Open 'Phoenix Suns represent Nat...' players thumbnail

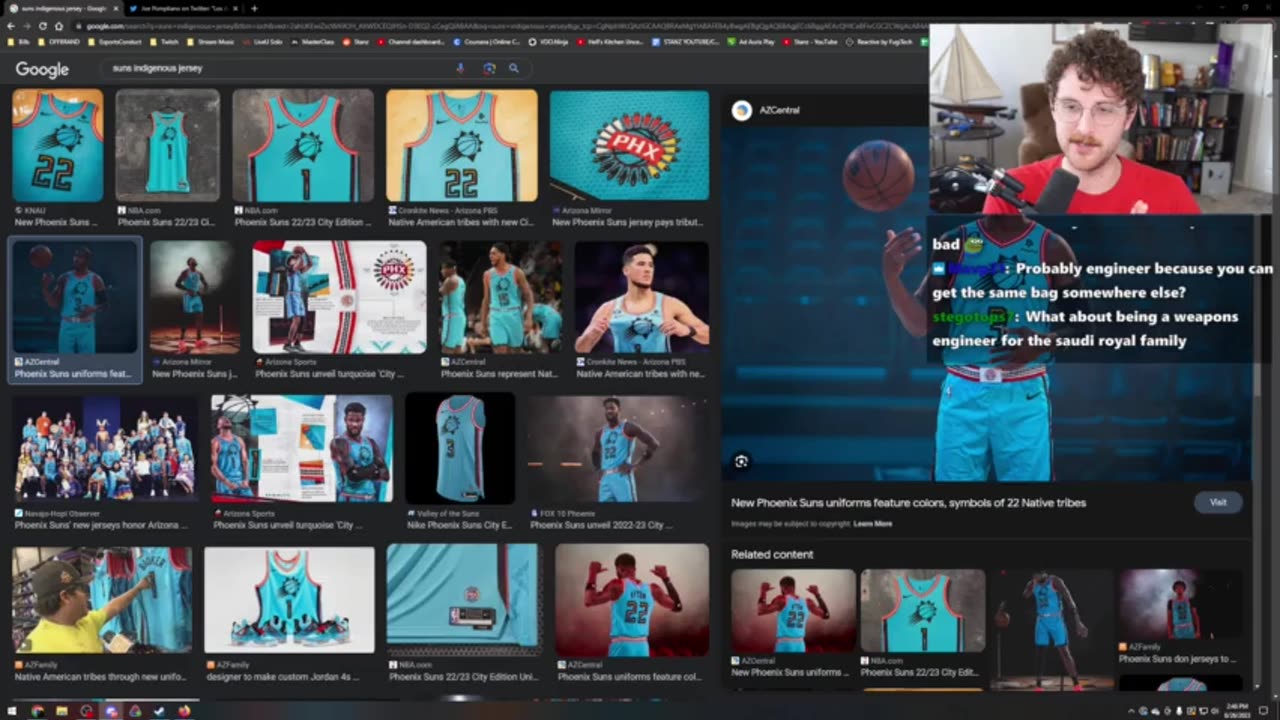(x=501, y=298)
